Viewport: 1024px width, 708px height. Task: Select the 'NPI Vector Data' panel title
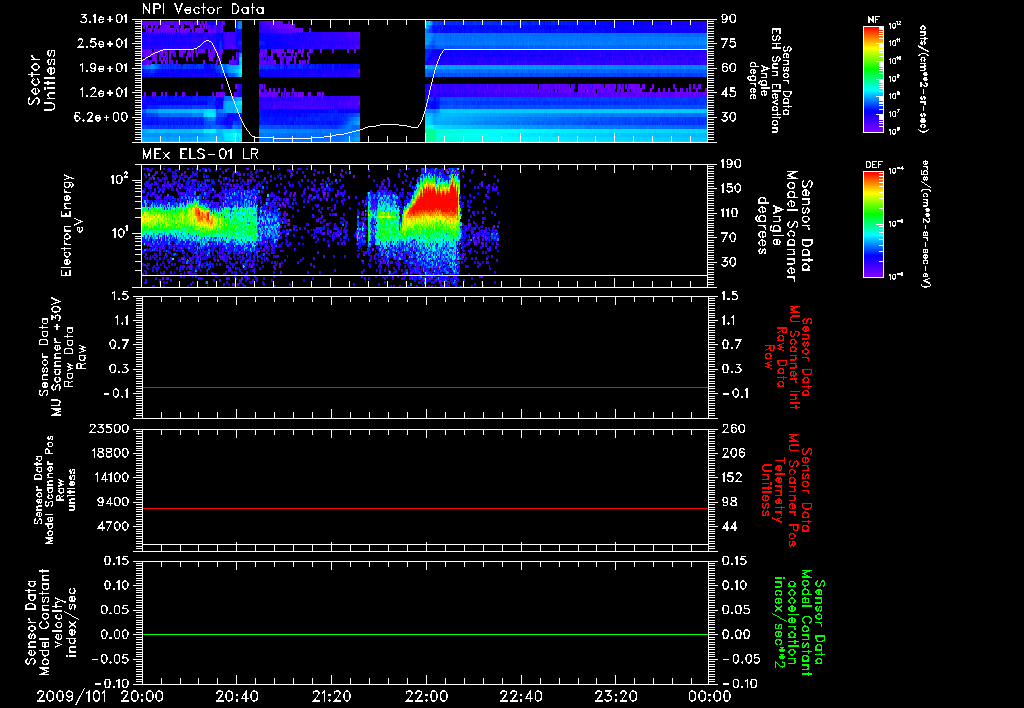coord(204,9)
